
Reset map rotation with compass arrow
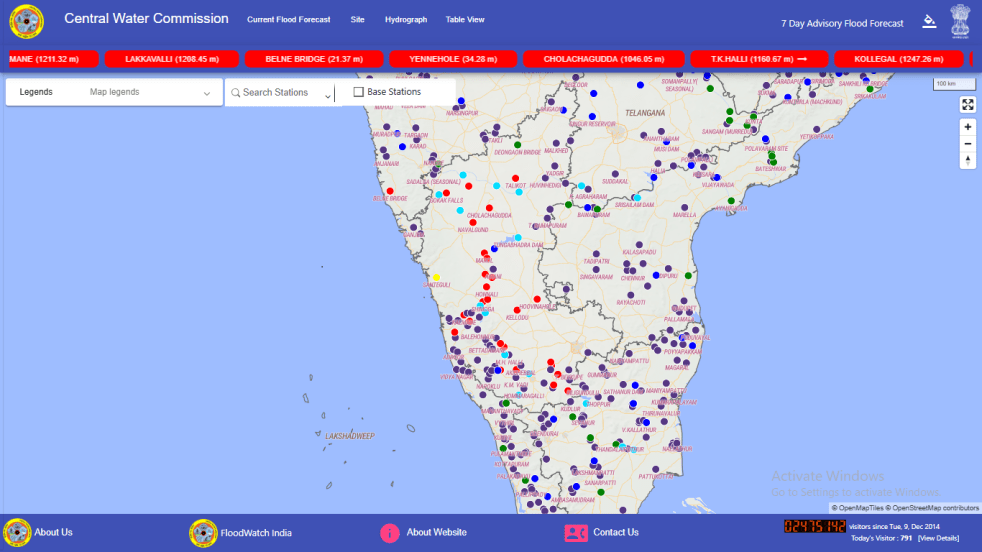(x=967, y=161)
